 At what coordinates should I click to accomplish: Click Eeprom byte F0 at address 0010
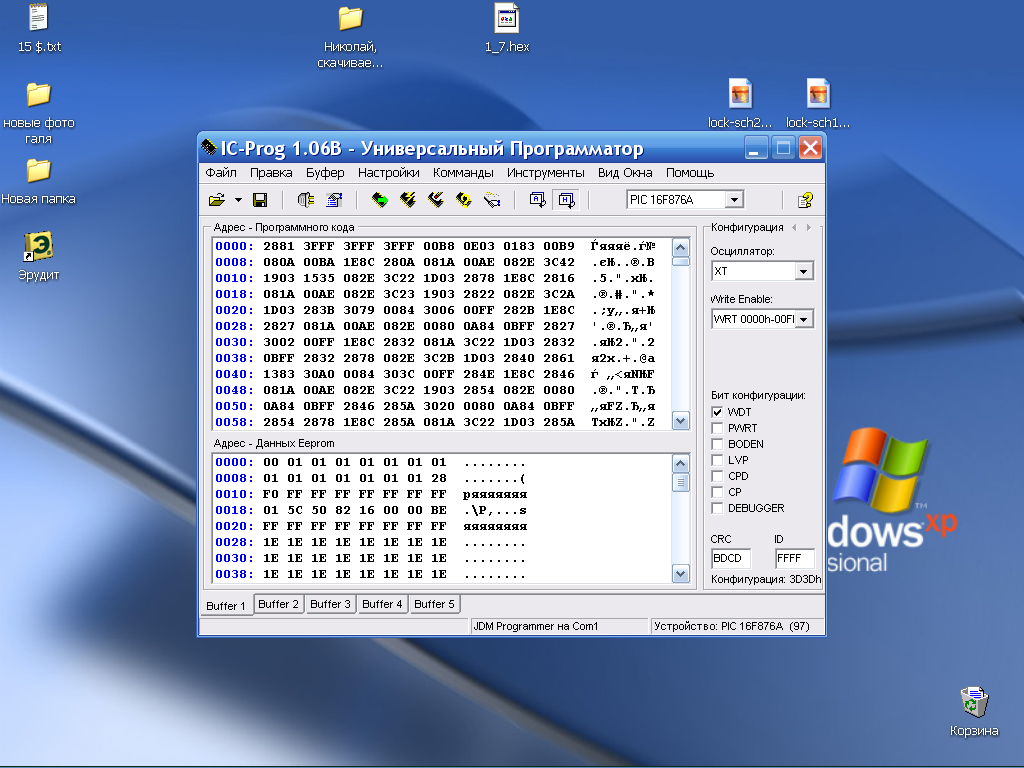pyautogui.click(x=270, y=494)
